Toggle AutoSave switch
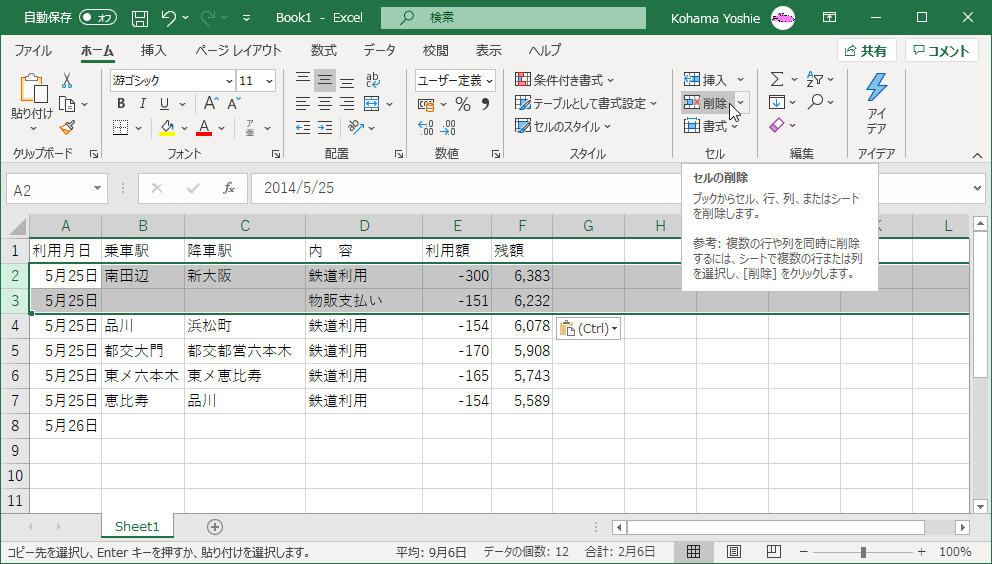The width and height of the screenshot is (992, 564). click(98, 18)
